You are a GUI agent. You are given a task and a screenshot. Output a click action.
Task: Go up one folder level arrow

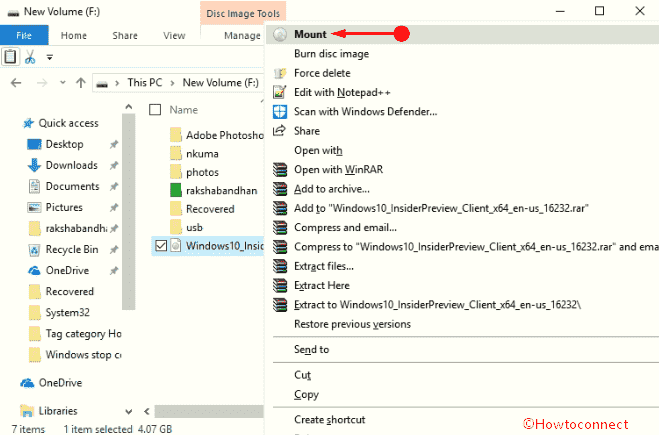tap(81, 83)
